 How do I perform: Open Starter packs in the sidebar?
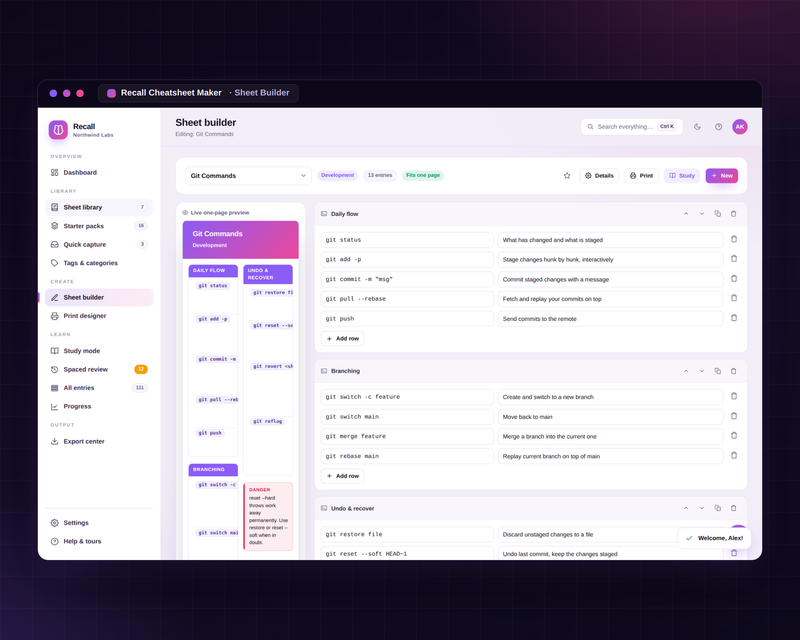tap(99, 226)
